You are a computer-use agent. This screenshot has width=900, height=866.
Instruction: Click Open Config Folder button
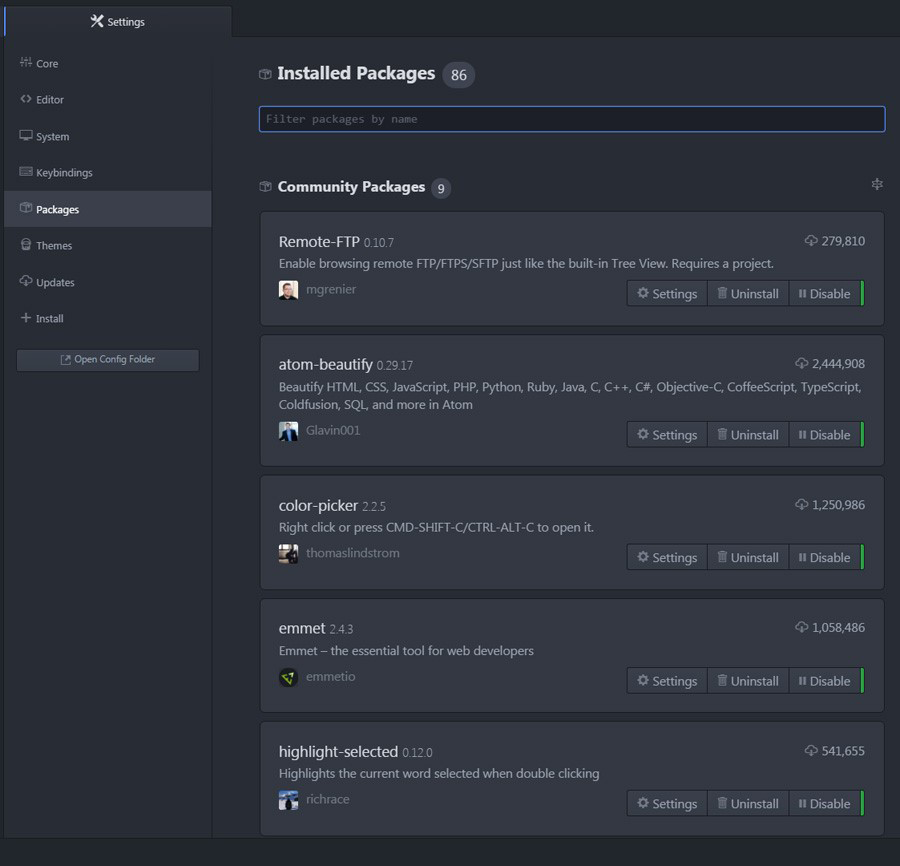pyautogui.click(x=108, y=360)
